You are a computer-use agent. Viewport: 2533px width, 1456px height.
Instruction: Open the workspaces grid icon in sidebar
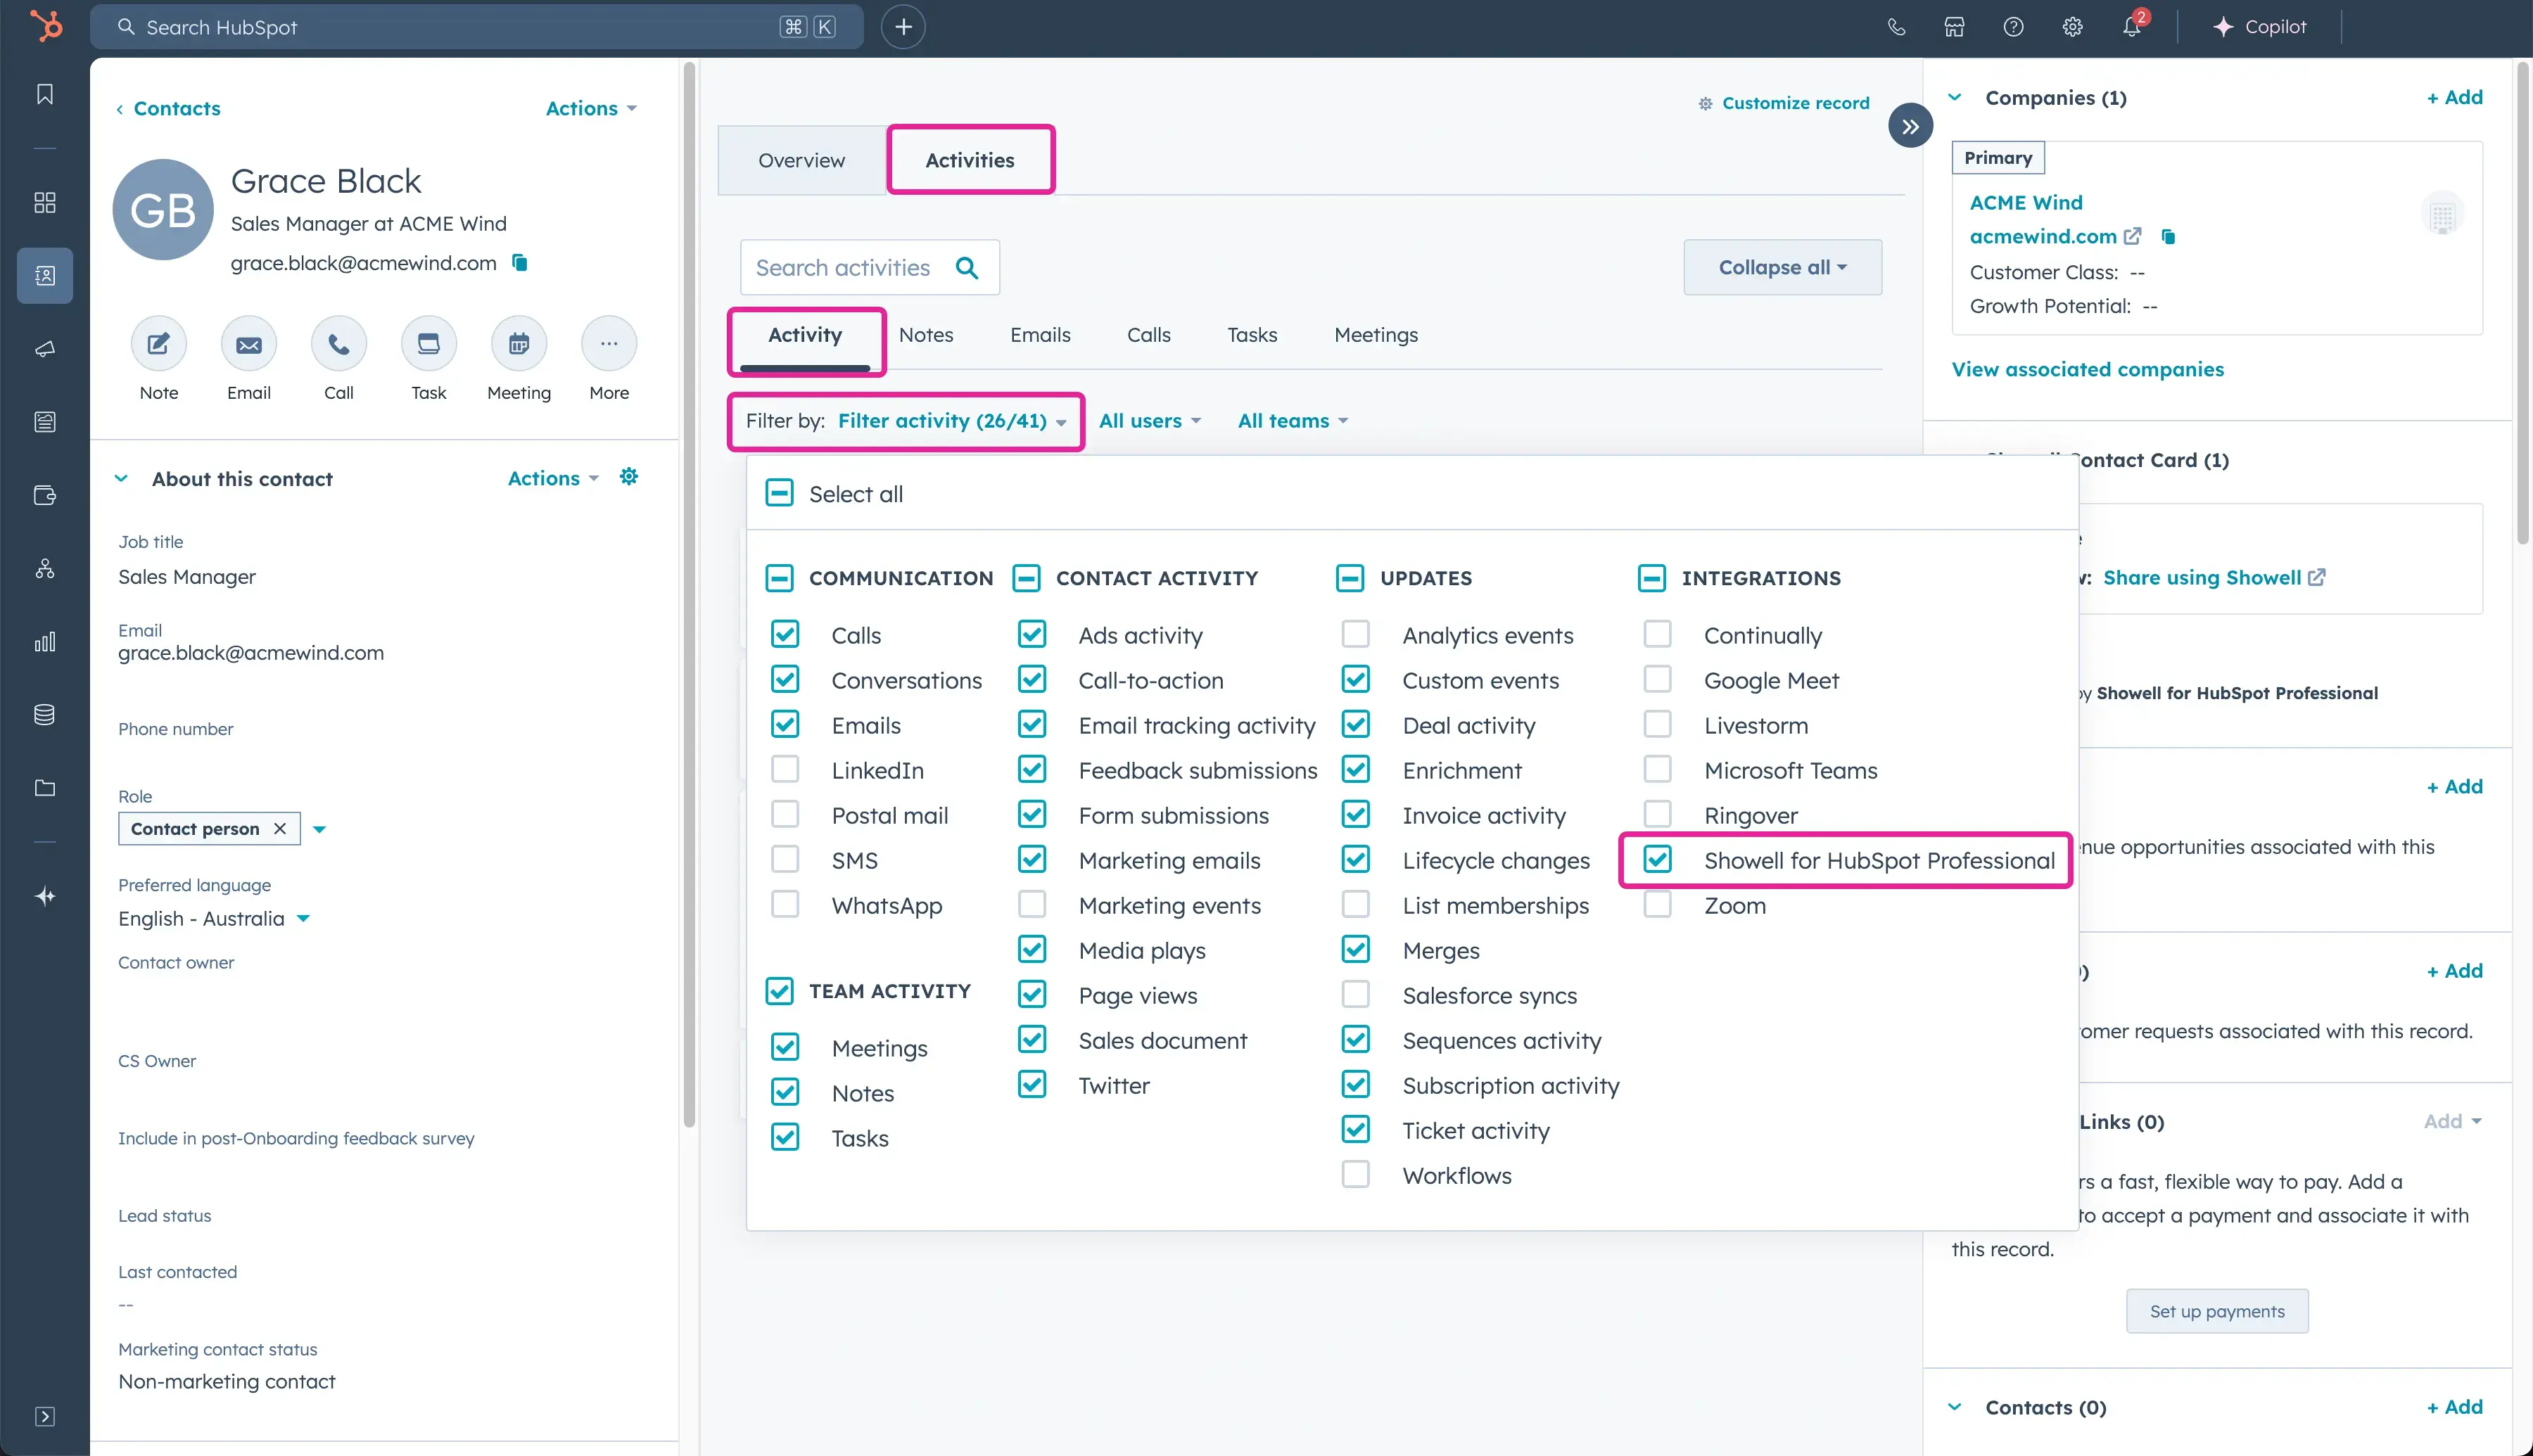tap(45, 203)
